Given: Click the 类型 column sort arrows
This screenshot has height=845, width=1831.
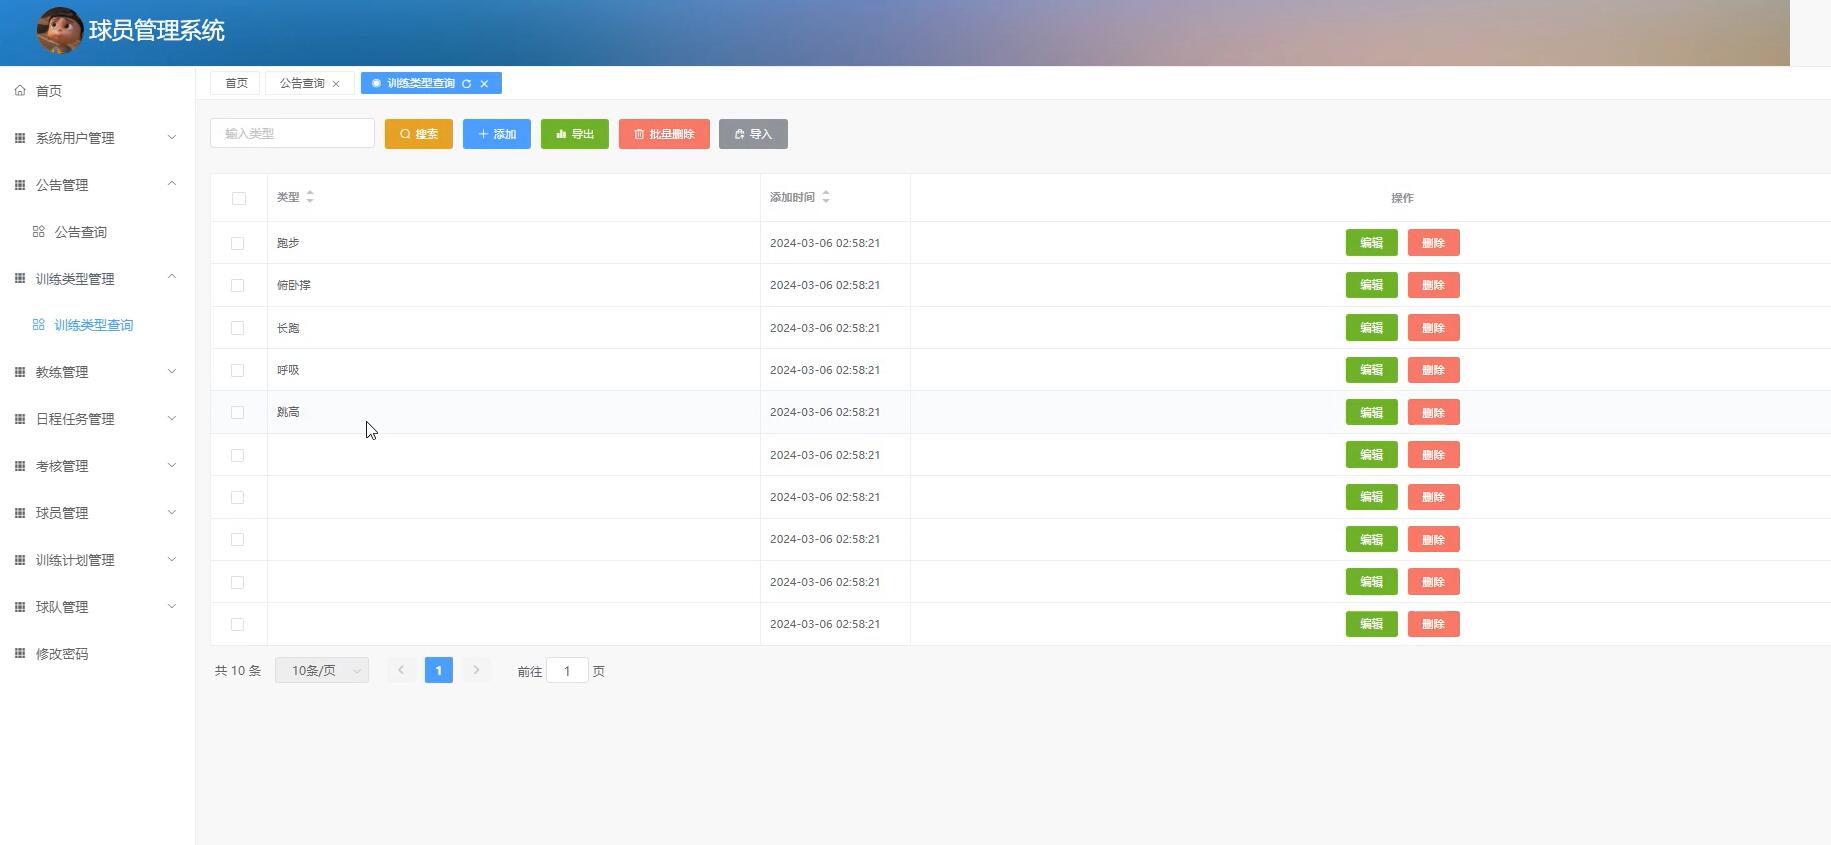Looking at the screenshot, I should [310, 197].
